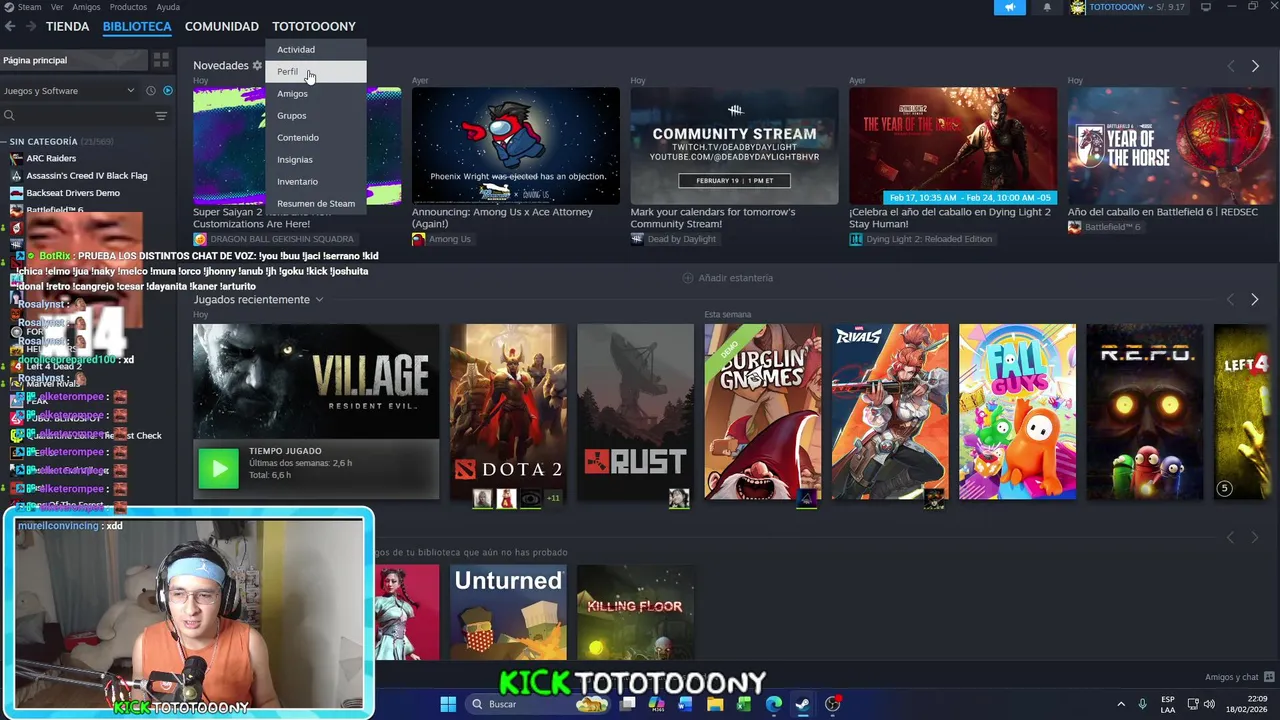Select Actividad from profile menu
The width and height of the screenshot is (1280, 720).
(315, 49)
